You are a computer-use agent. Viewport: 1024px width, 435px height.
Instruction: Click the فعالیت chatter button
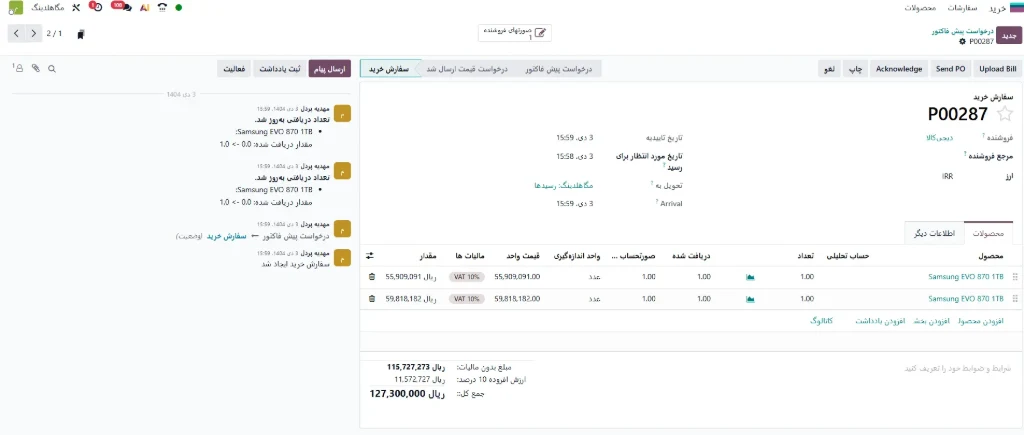(x=234, y=69)
